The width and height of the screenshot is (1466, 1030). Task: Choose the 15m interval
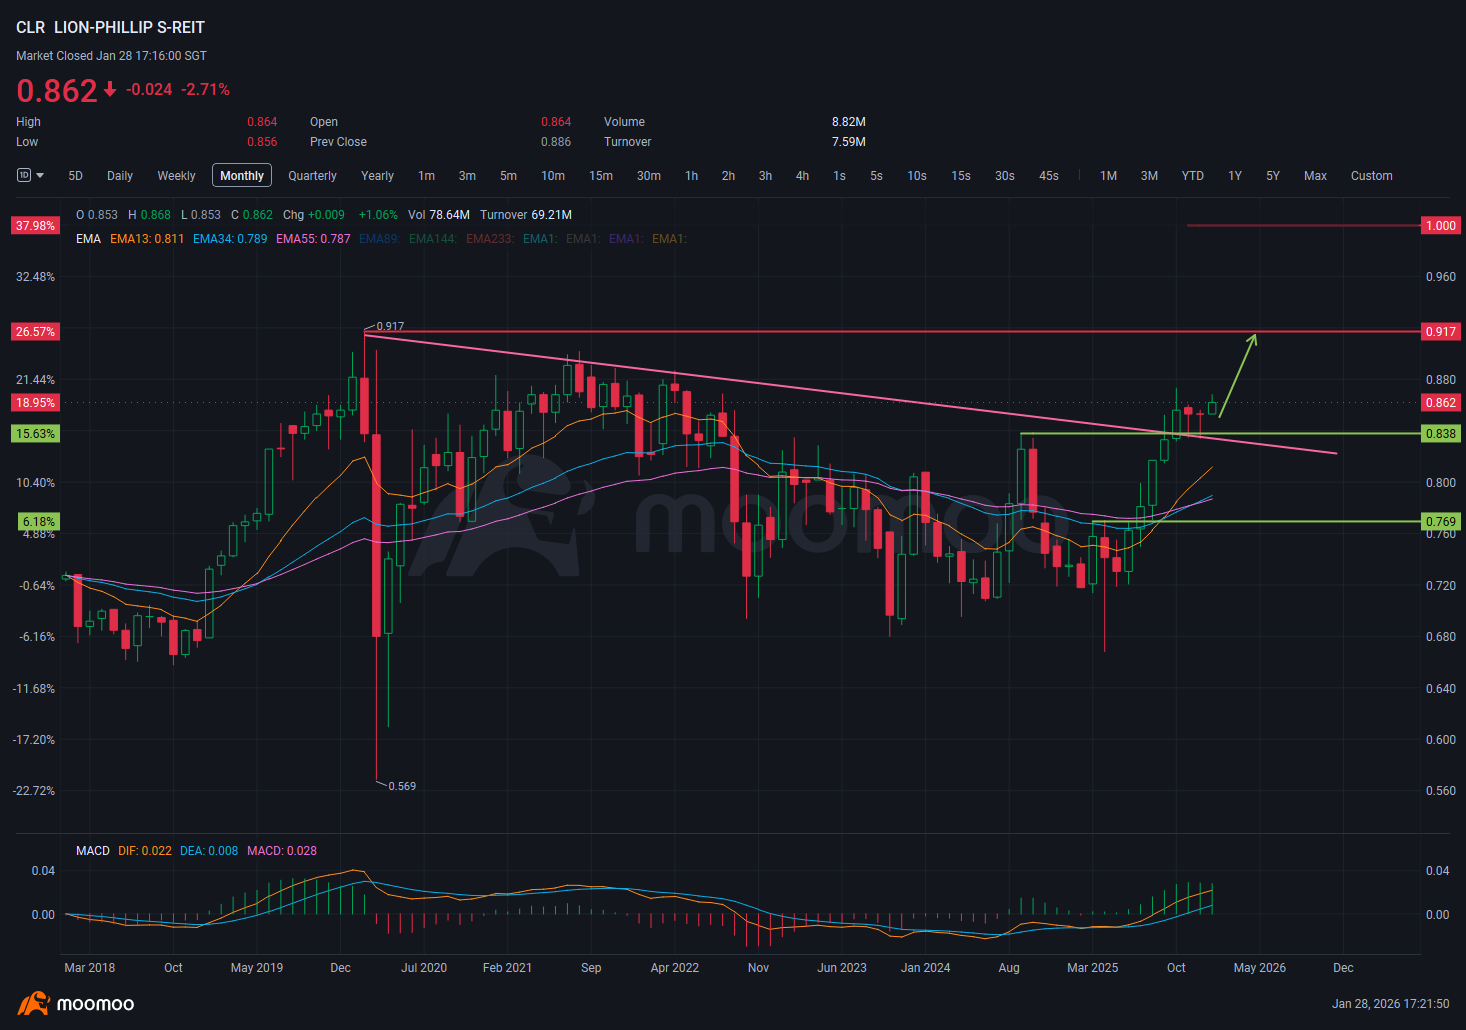pyautogui.click(x=601, y=176)
